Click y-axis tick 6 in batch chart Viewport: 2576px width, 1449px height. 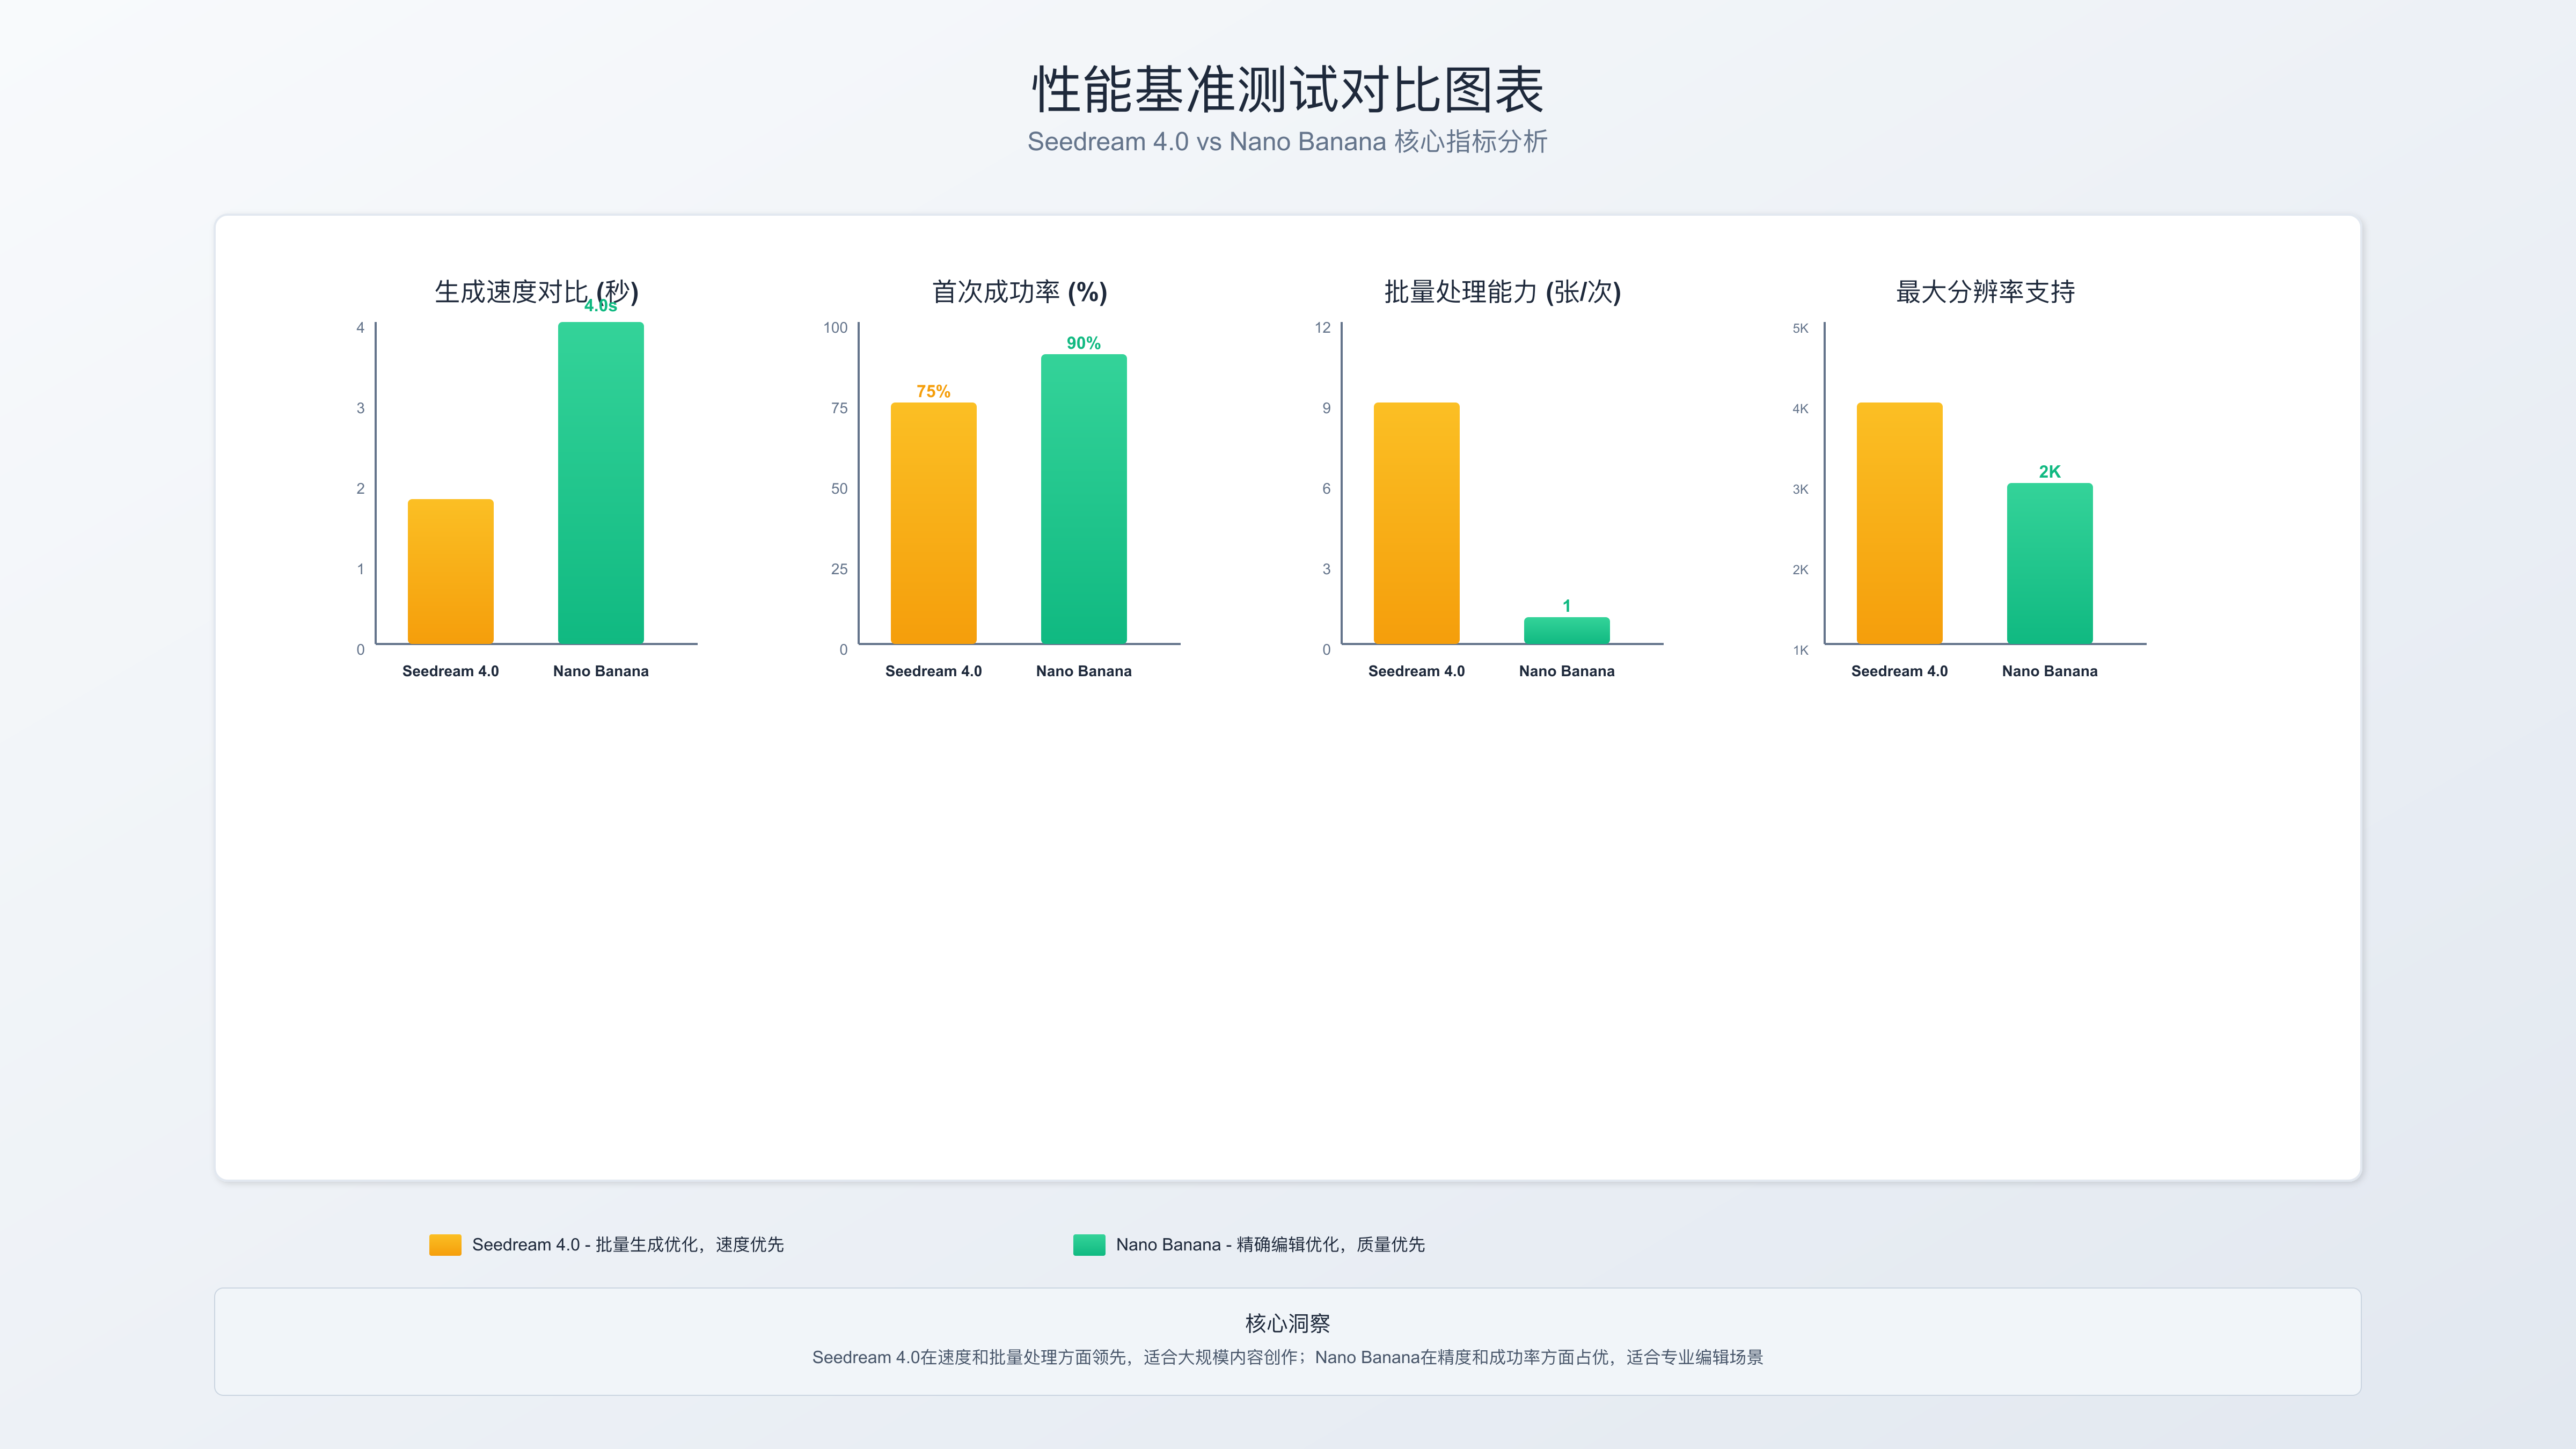tap(1327, 489)
